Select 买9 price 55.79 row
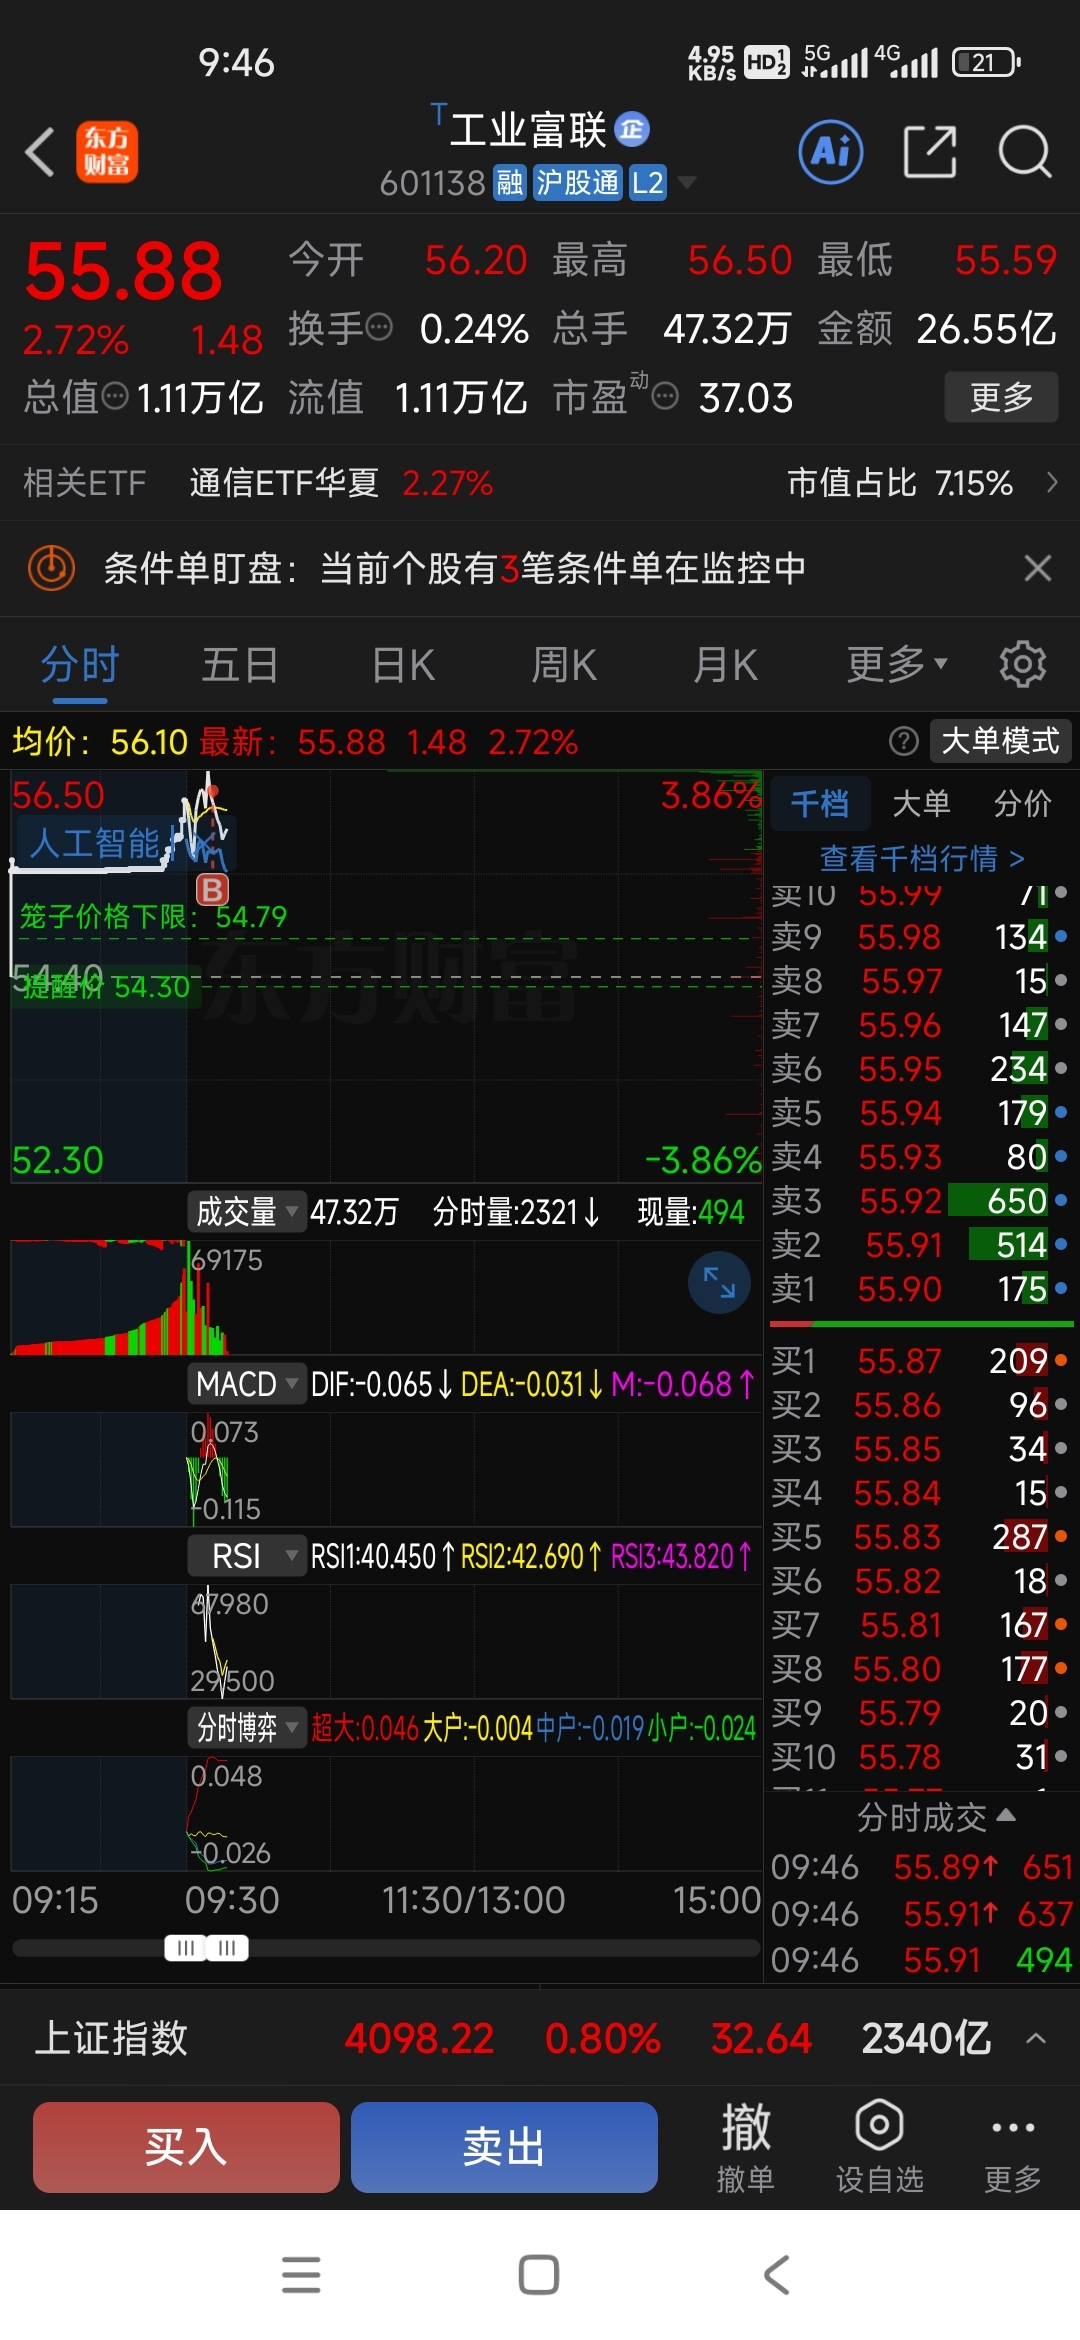This screenshot has width=1080, height=2340. 920,1713
